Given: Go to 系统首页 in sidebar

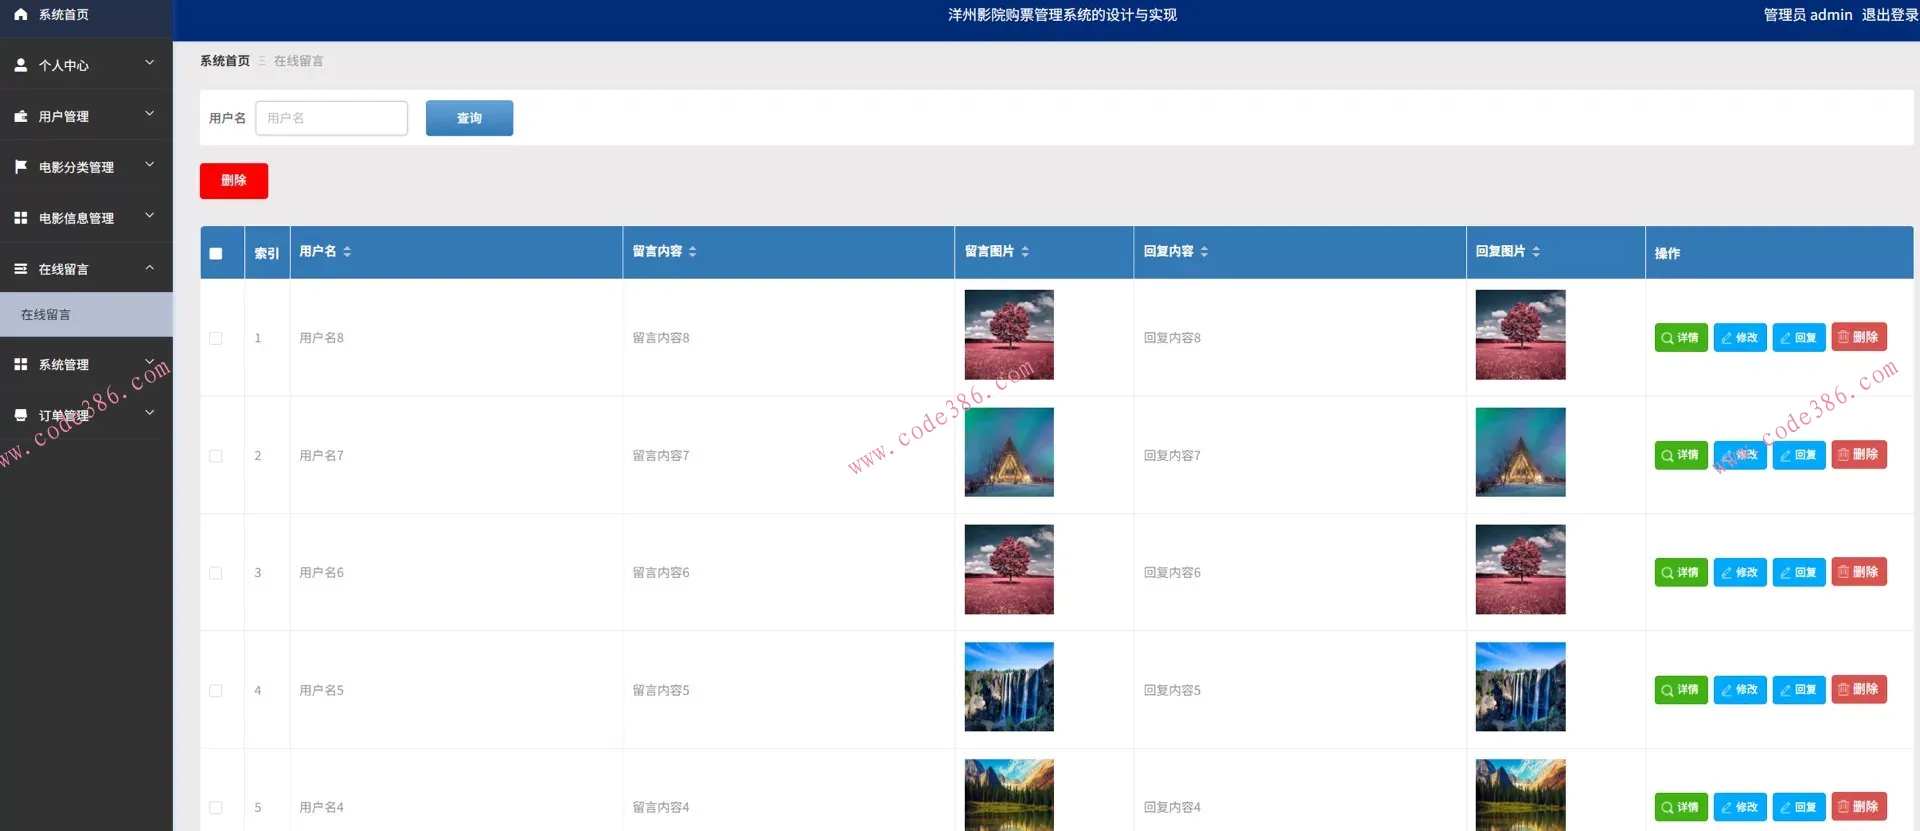Looking at the screenshot, I should point(86,15).
